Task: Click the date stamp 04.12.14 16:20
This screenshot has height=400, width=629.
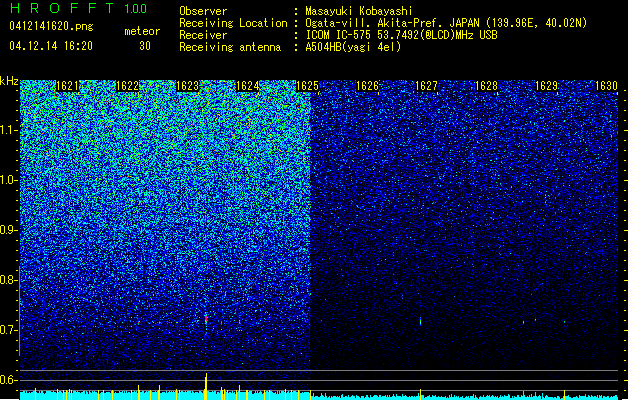Action: 51,46
